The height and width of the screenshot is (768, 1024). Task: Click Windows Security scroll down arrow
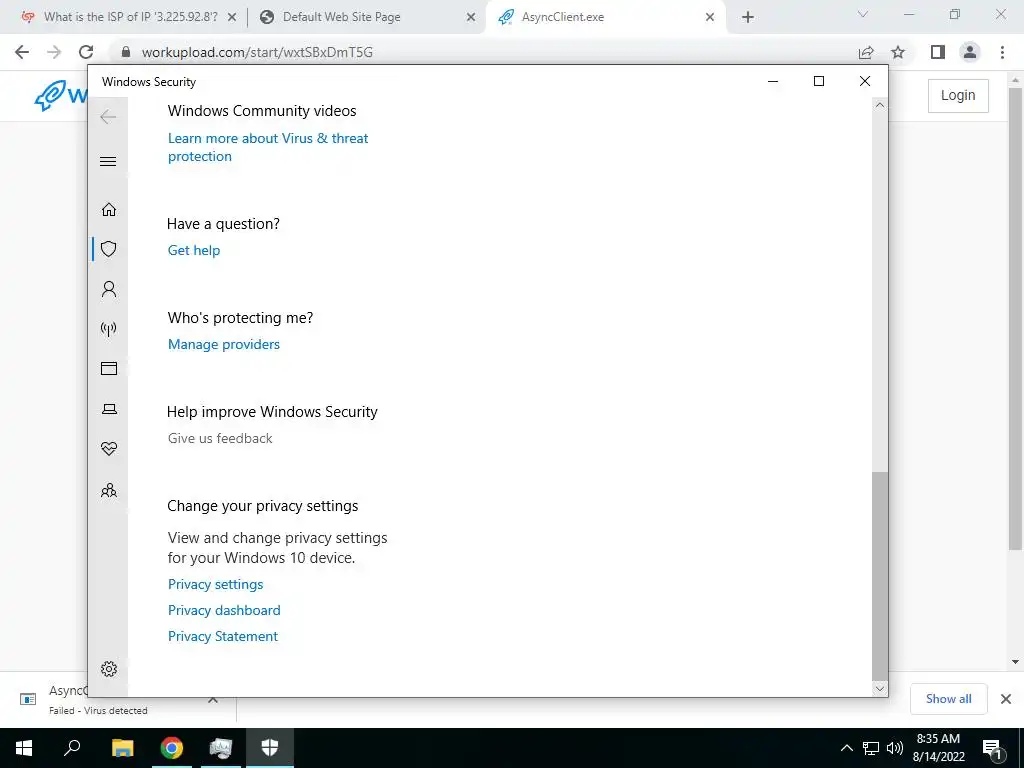[x=880, y=688]
